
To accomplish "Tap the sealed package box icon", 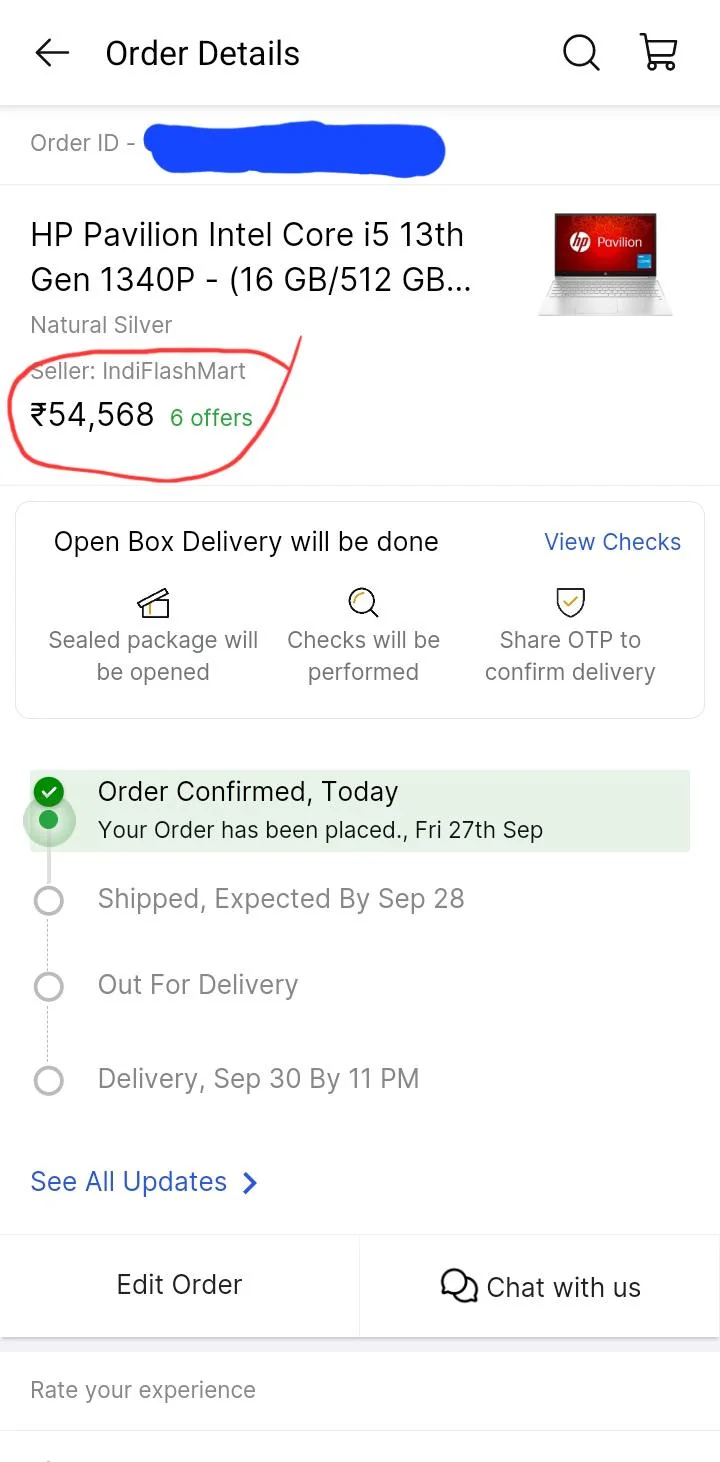I will [x=153, y=602].
